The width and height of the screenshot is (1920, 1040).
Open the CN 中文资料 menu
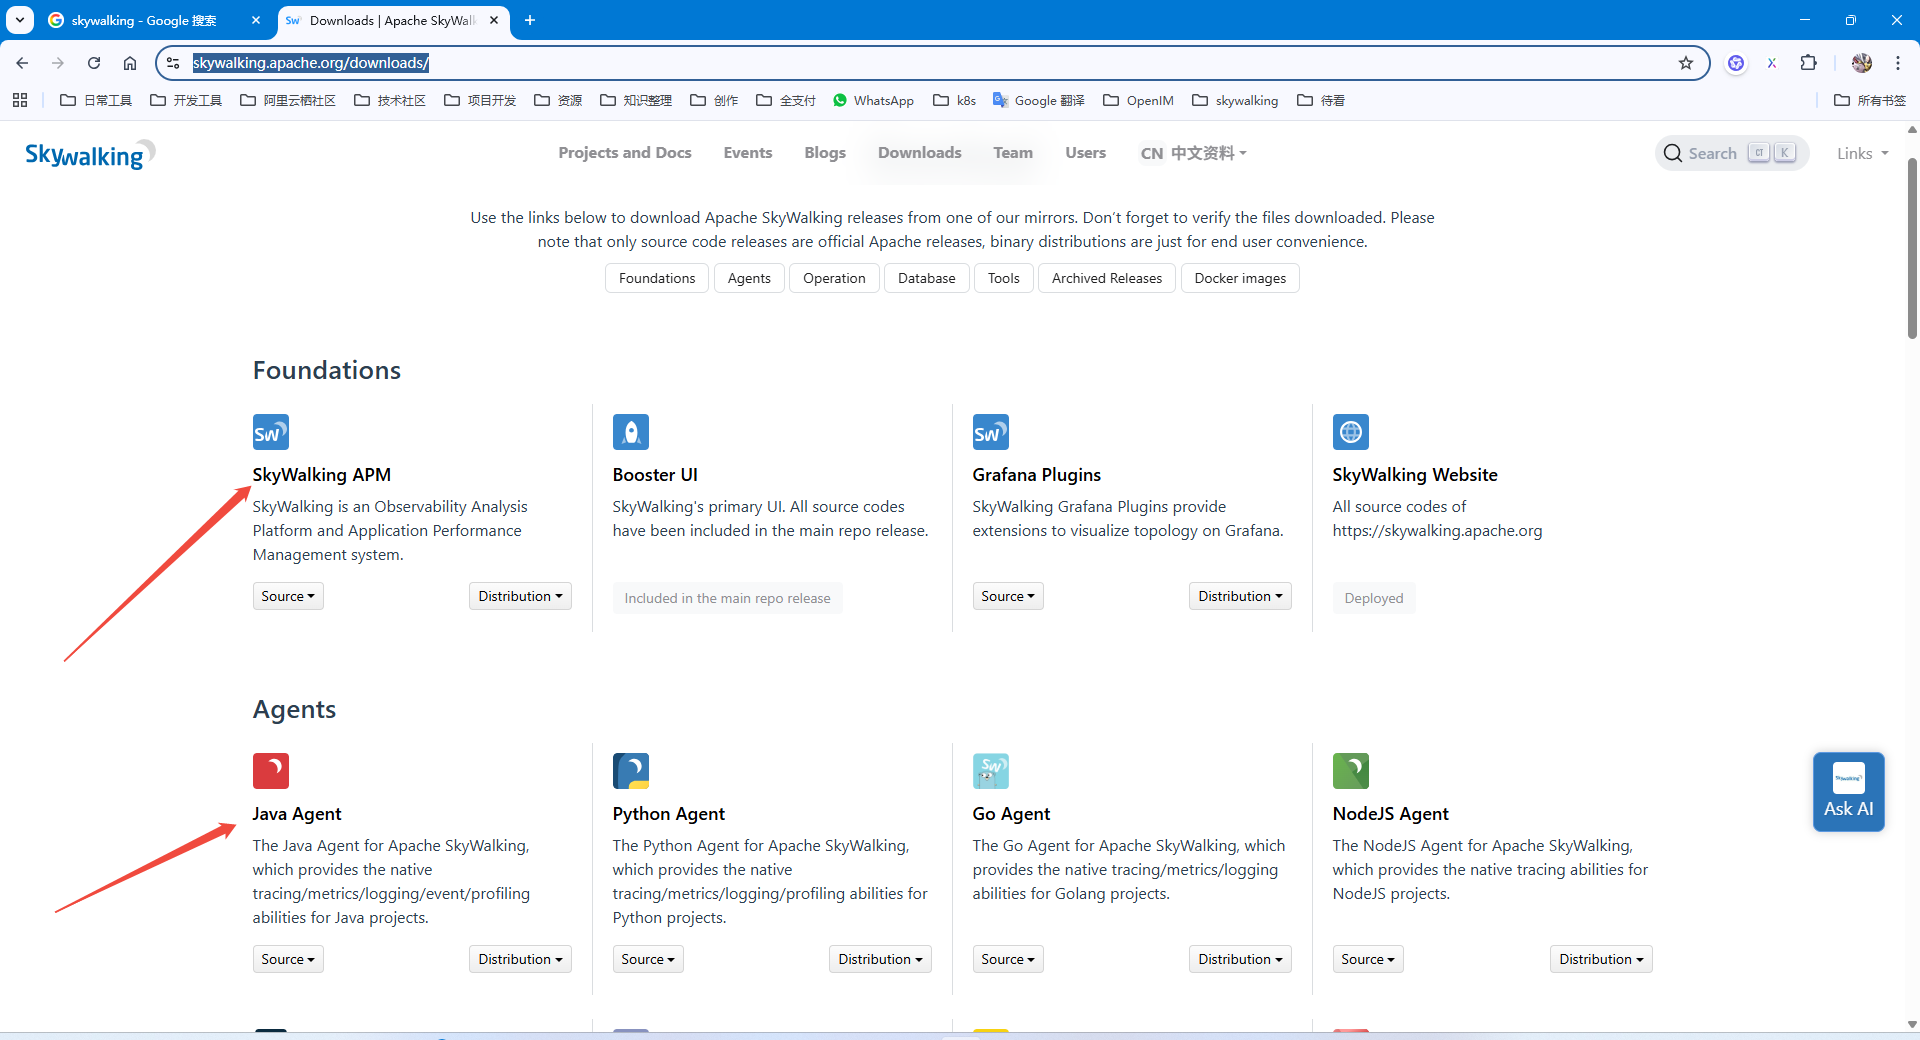[1194, 153]
